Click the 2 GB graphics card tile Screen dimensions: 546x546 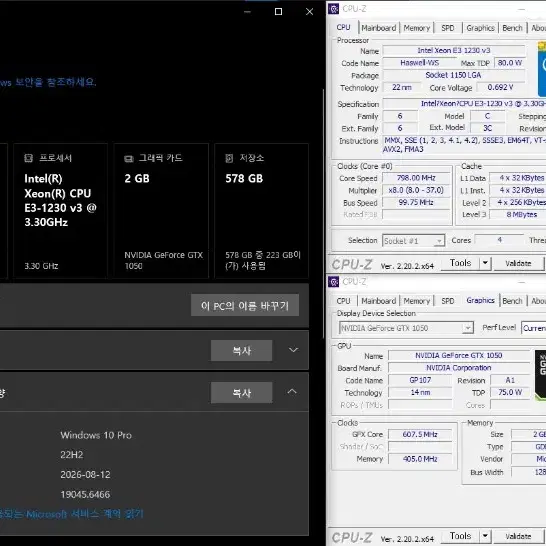[x=161, y=211]
